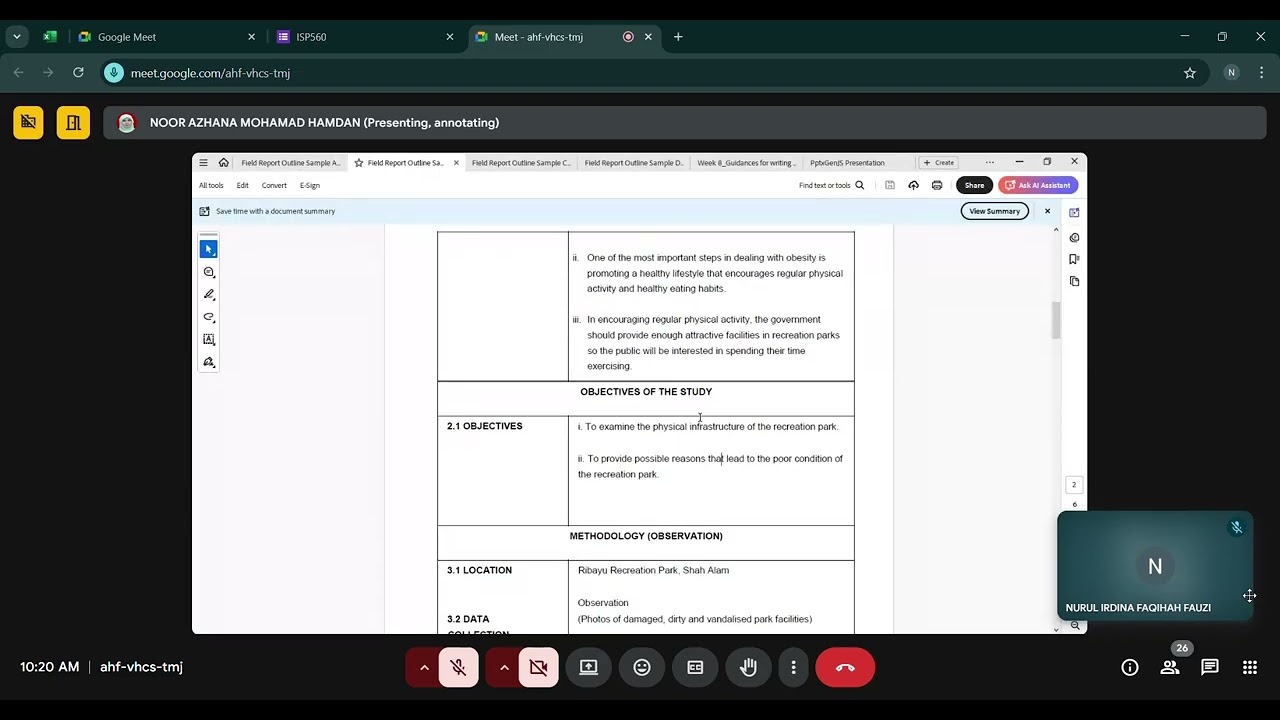Click the Chrome address bar URL
The image size is (1280, 720).
(x=210, y=73)
